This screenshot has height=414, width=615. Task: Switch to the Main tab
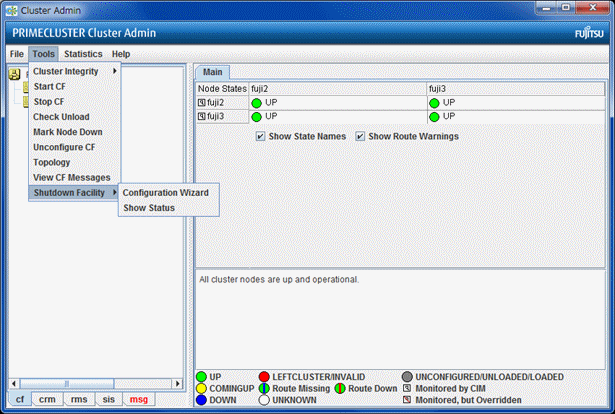coord(213,72)
